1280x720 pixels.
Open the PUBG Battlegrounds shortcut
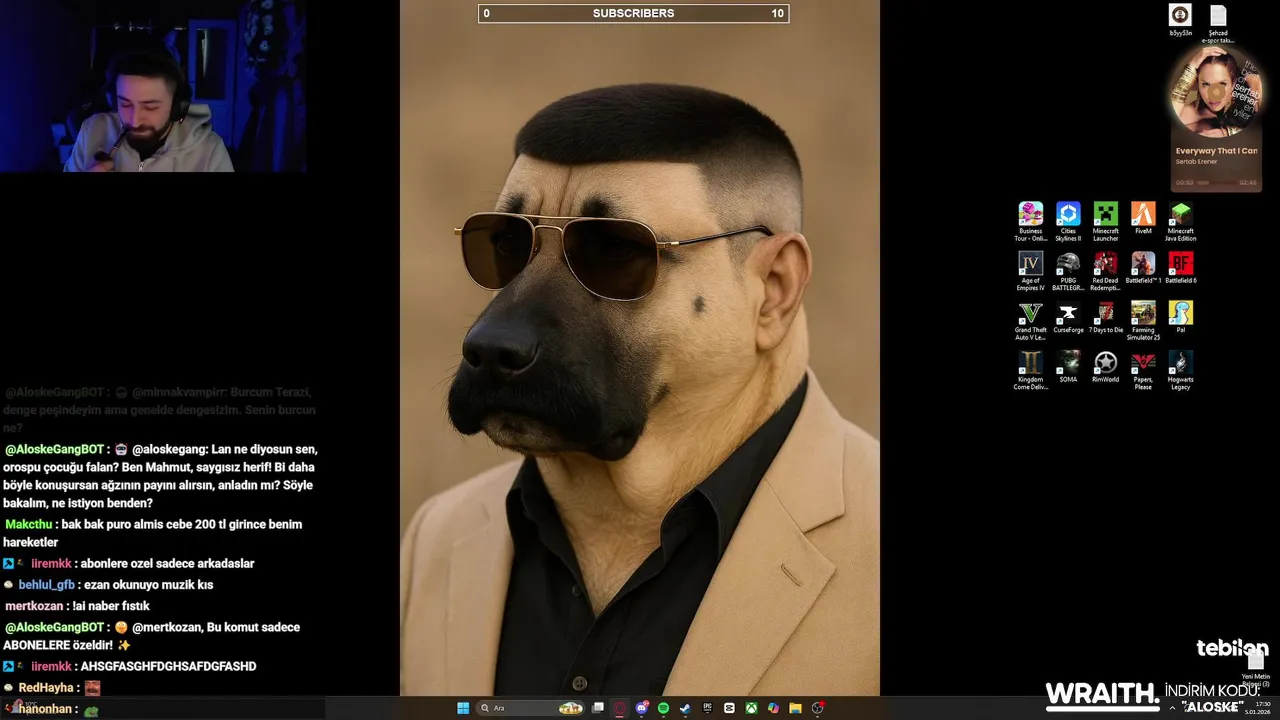[x=1068, y=271]
